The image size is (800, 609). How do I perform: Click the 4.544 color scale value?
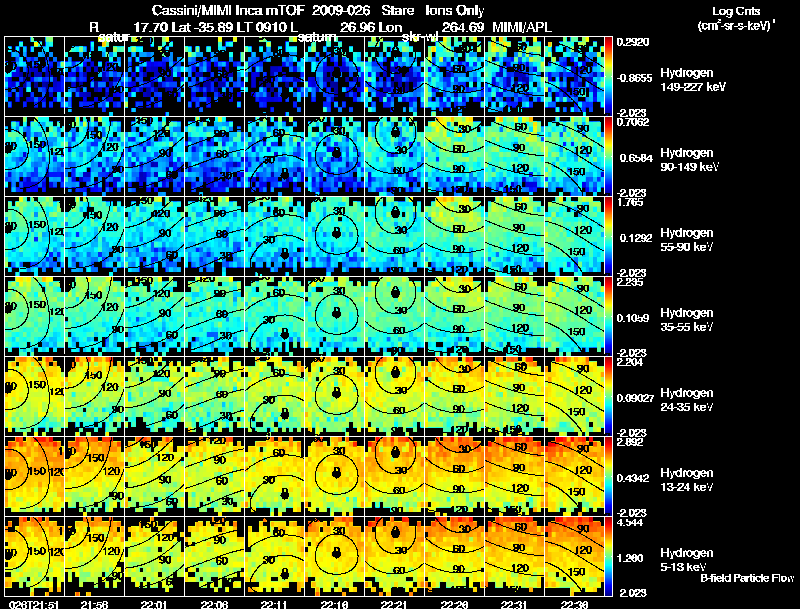point(630,522)
